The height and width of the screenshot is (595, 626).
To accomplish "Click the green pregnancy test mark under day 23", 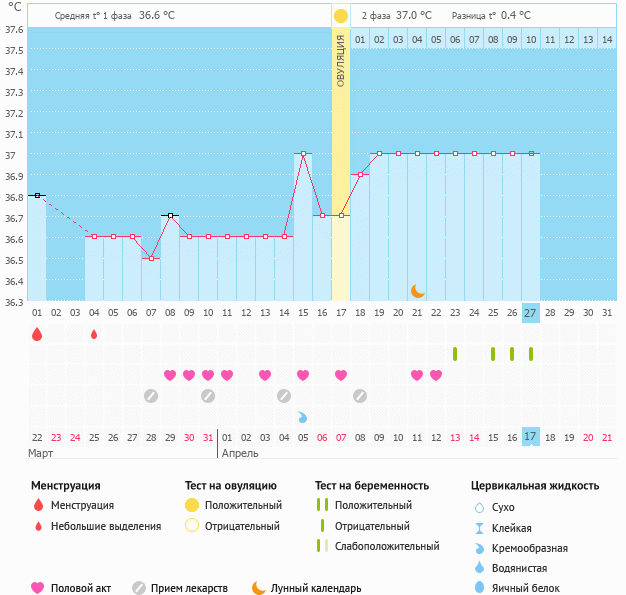I will pyautogui.click(x=455, y=354).
